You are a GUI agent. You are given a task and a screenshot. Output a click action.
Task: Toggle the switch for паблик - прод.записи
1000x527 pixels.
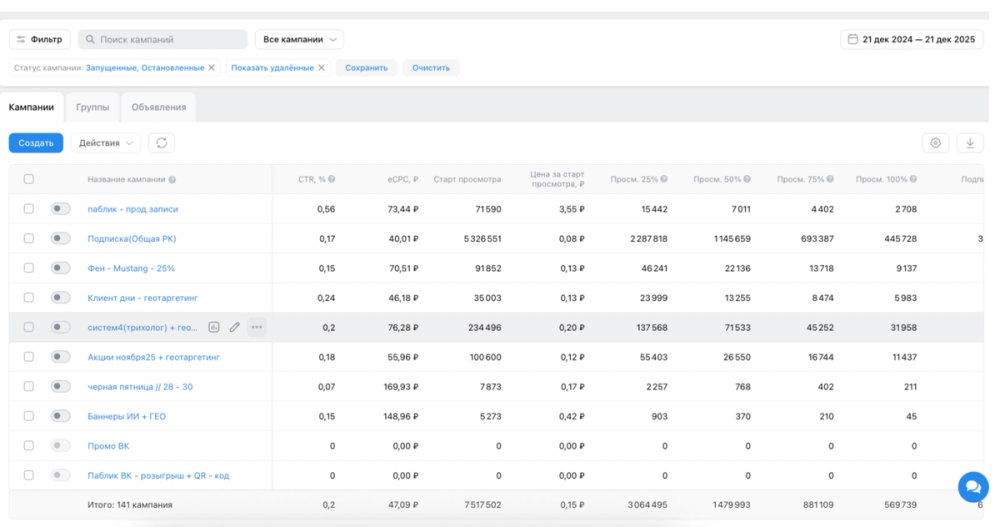(61, 209)
